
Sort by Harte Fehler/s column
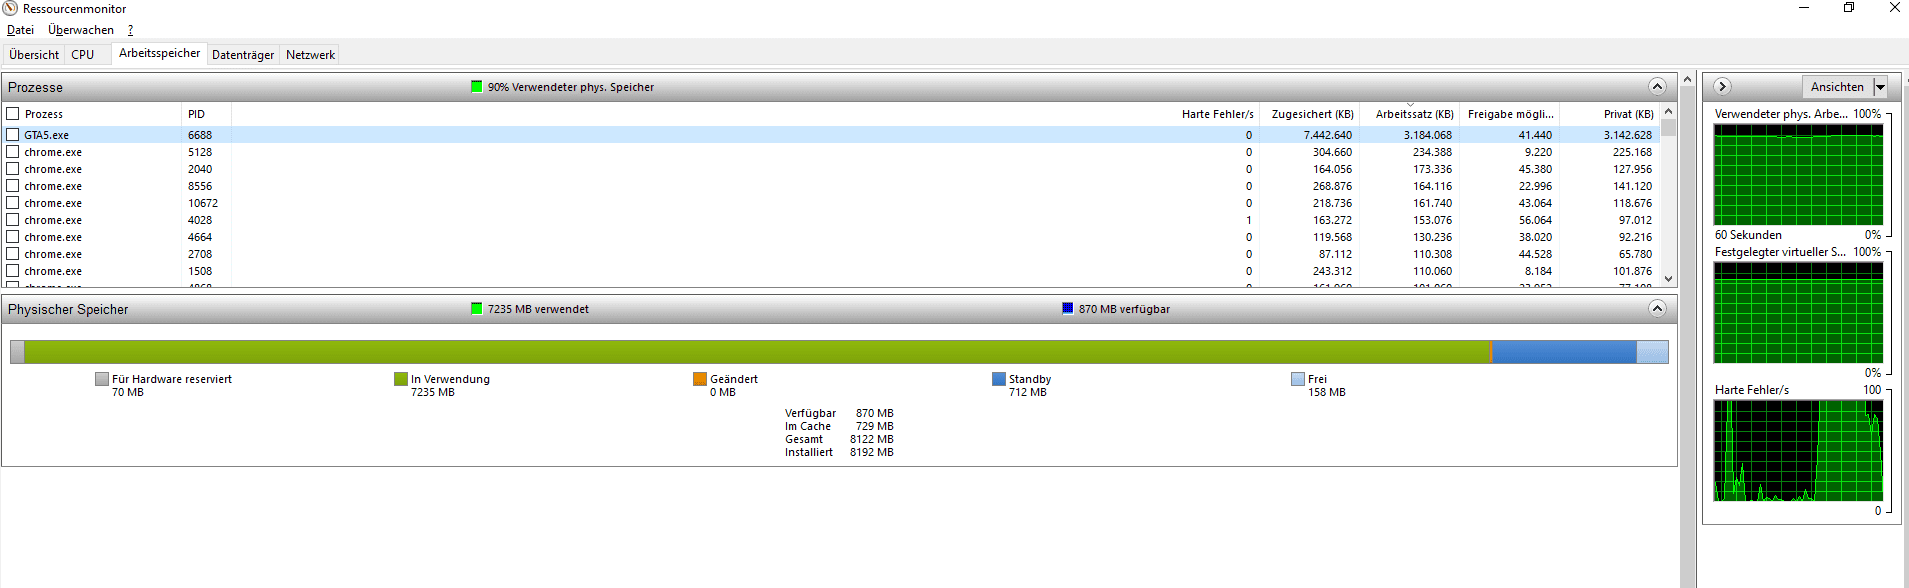click(1217, 114)
